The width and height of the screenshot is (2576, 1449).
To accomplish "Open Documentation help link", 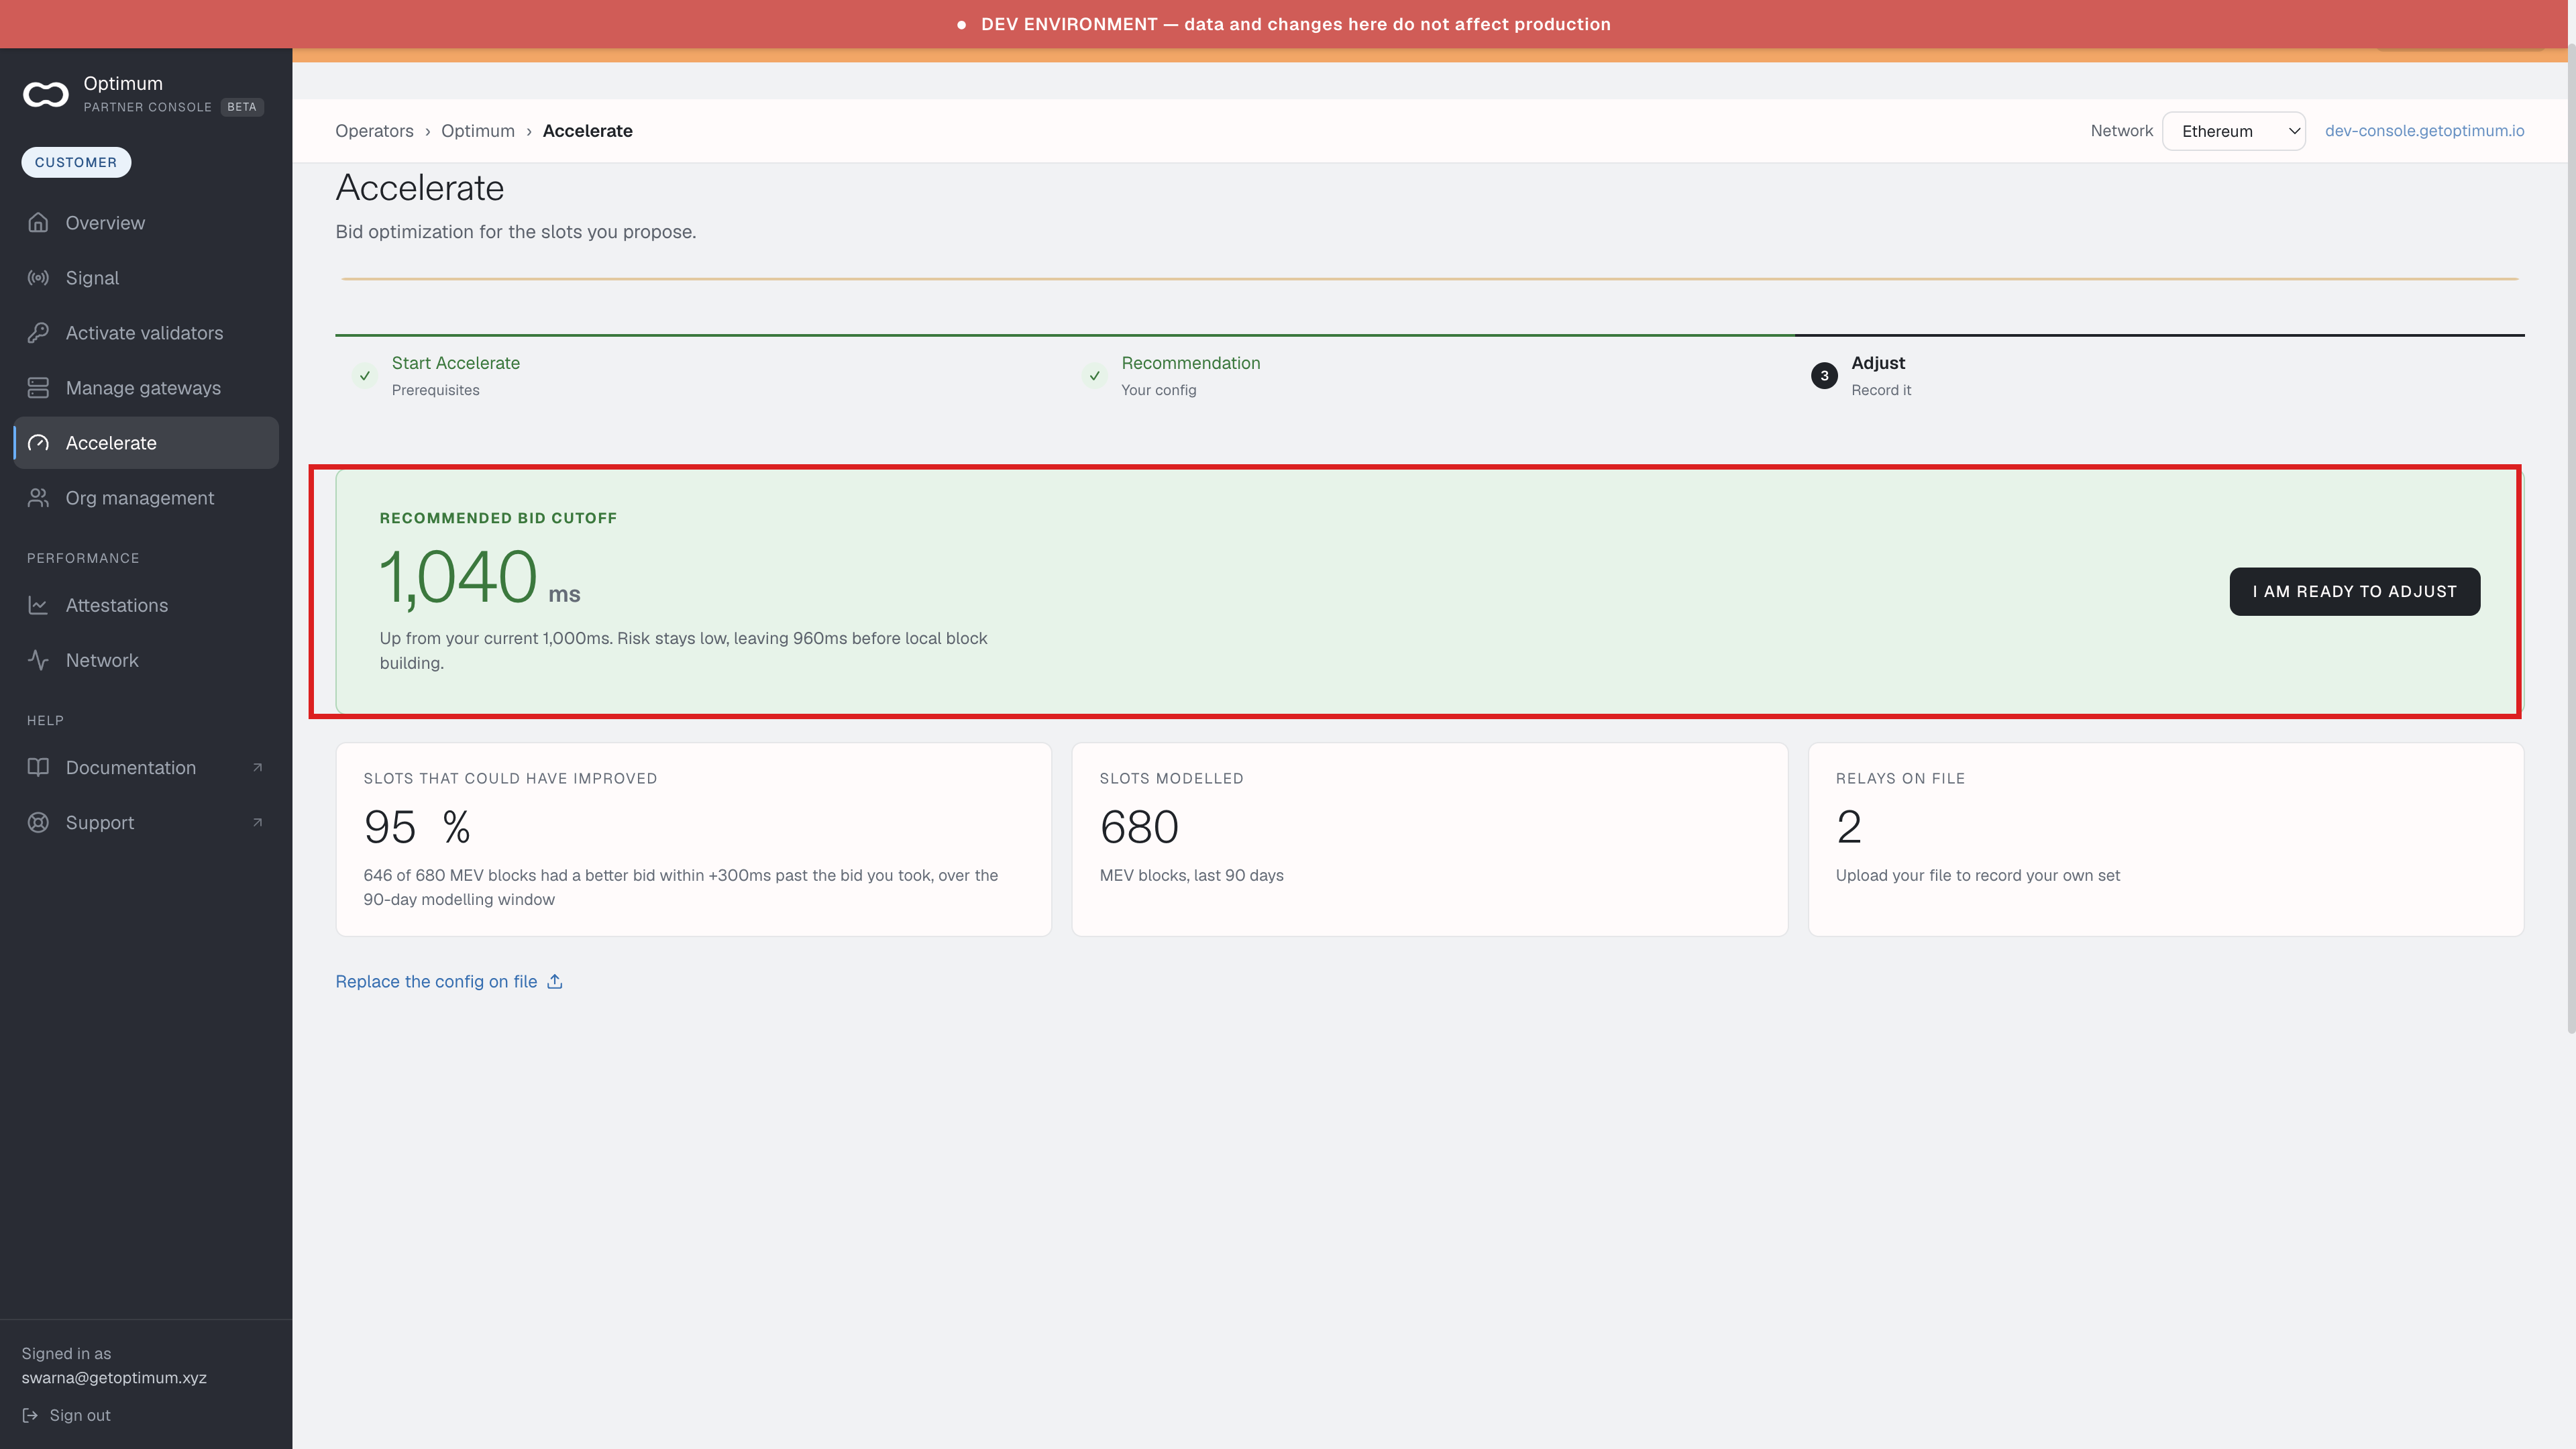I will pos(146,767).
